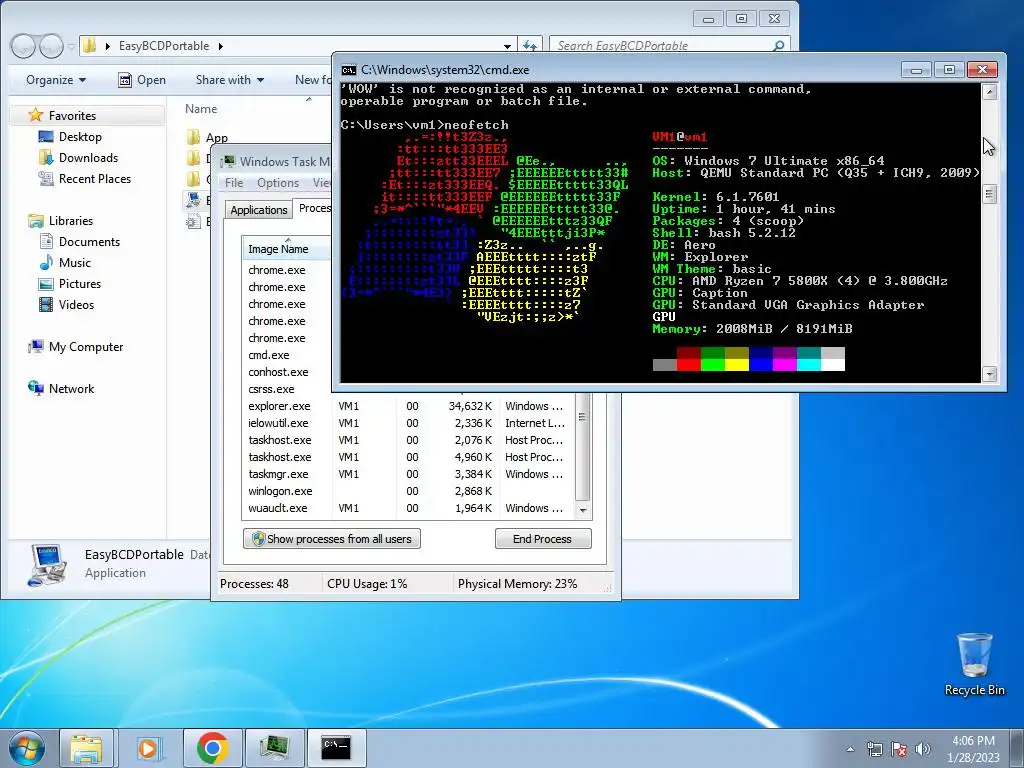This screenshot has width=1024, height=768.
Task: Click the Explorer refresh button
Action: [x=529, y=46]
